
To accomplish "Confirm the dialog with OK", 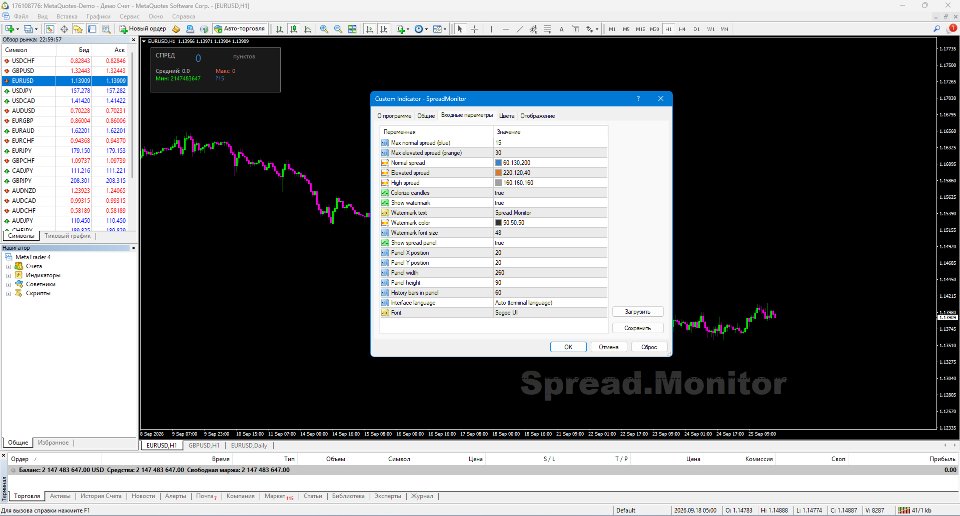I will [568, 347].
